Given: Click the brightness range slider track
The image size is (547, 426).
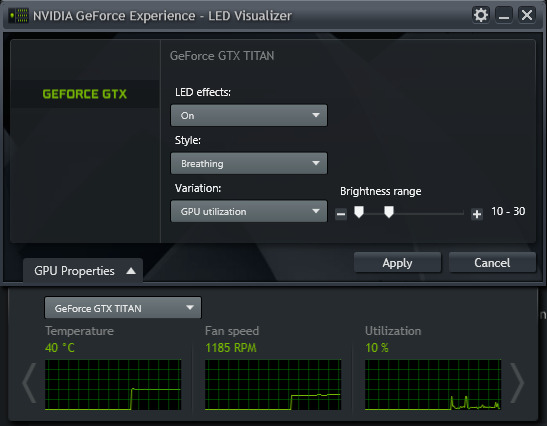Looking at the screenshot, I should 409,213.
